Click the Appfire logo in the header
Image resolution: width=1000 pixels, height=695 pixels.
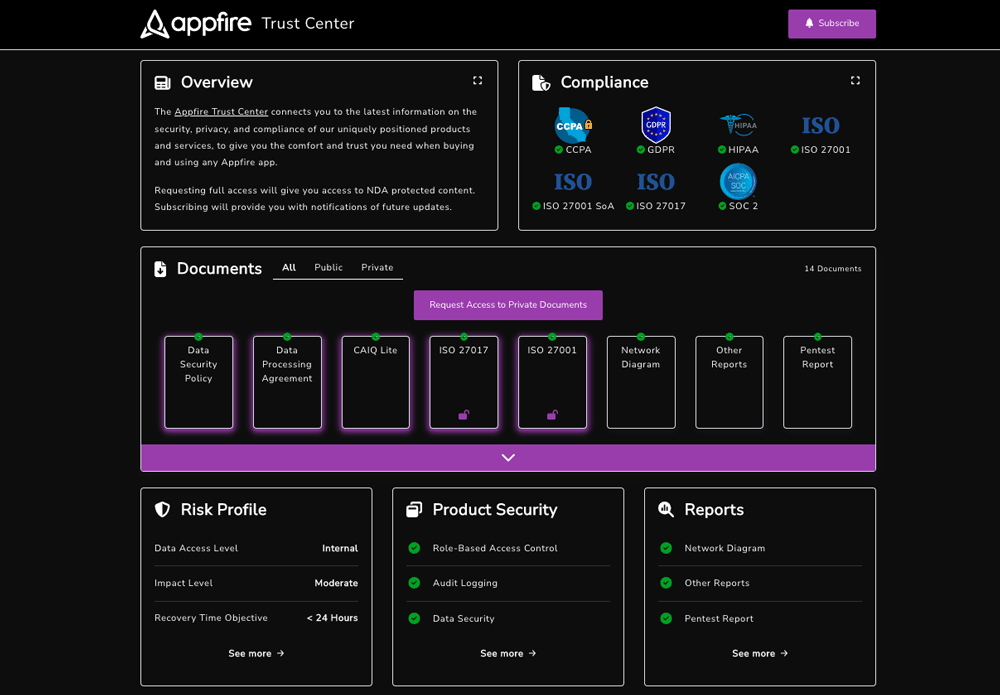click(x=196, y=24)
